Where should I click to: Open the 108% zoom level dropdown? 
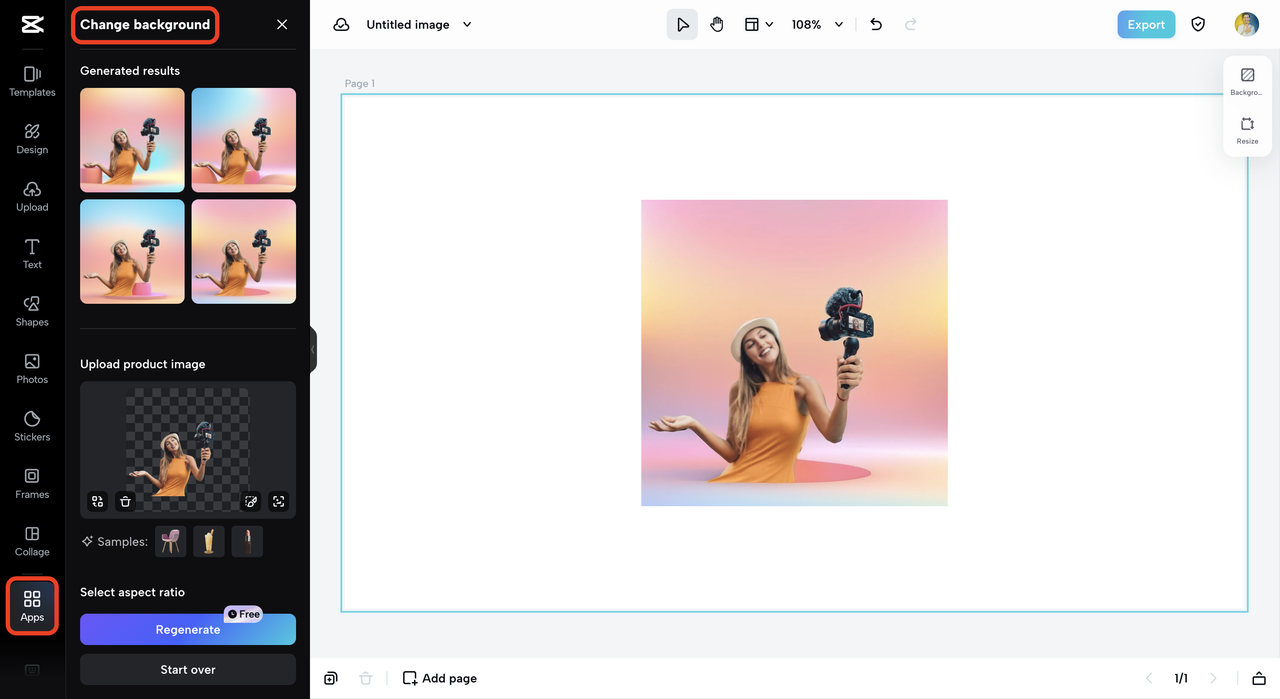coord(817,24)
